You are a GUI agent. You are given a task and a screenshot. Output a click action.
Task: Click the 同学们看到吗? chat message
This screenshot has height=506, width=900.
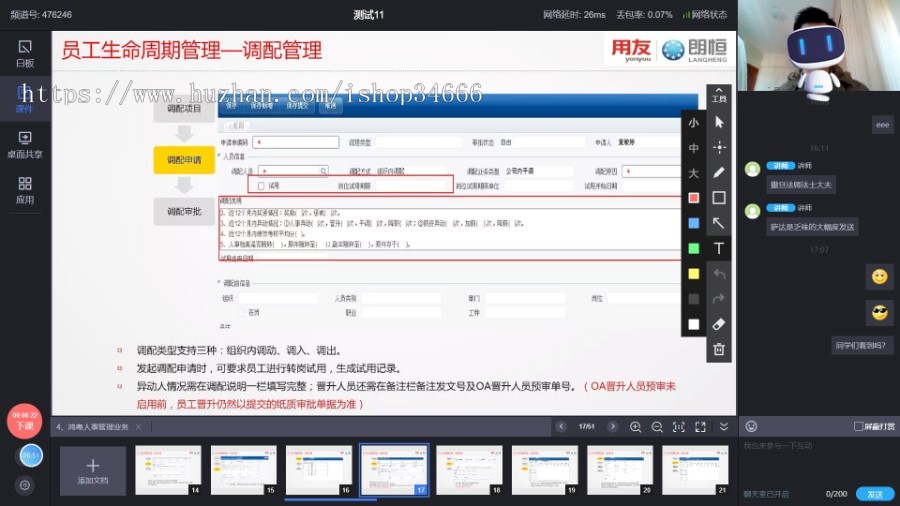point(860,345)
